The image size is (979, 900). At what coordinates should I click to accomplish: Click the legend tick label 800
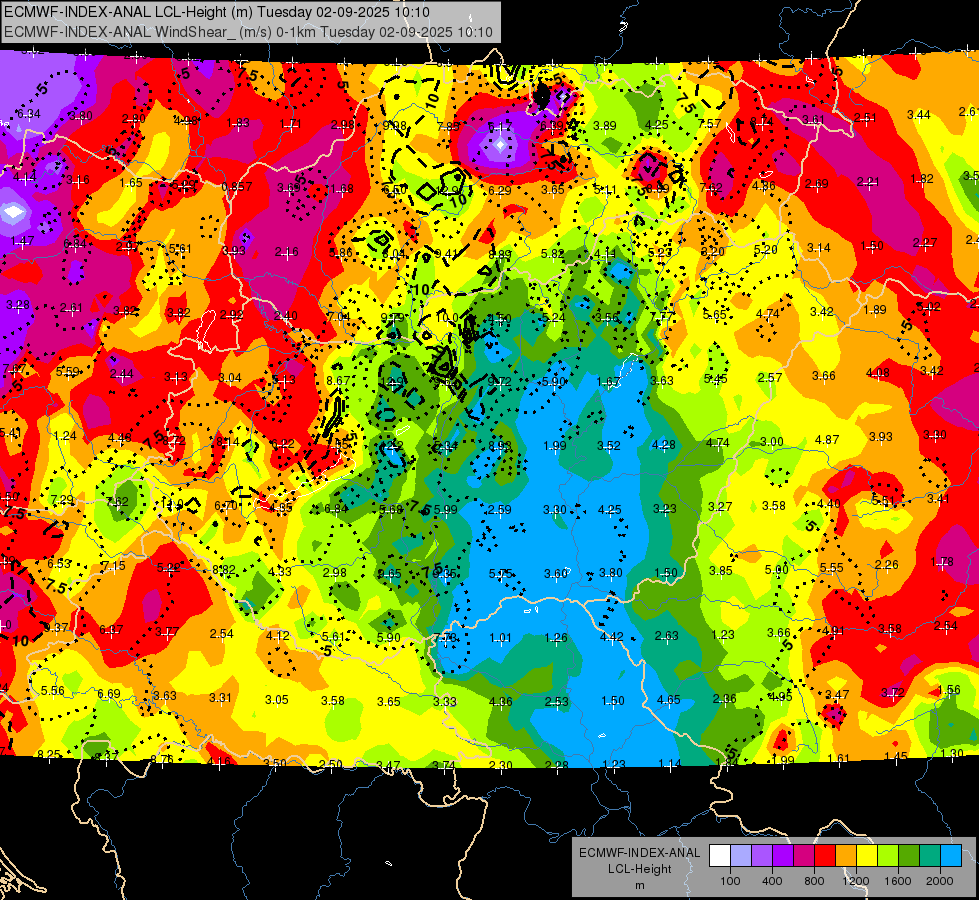(x=814, y=881)
